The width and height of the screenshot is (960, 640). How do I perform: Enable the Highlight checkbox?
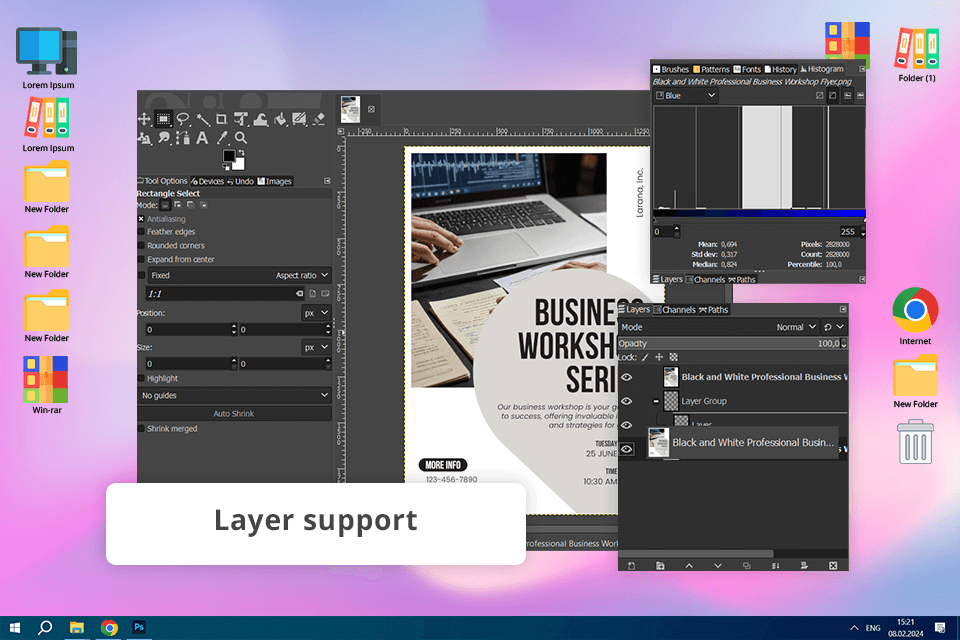[x=141, y=378]
